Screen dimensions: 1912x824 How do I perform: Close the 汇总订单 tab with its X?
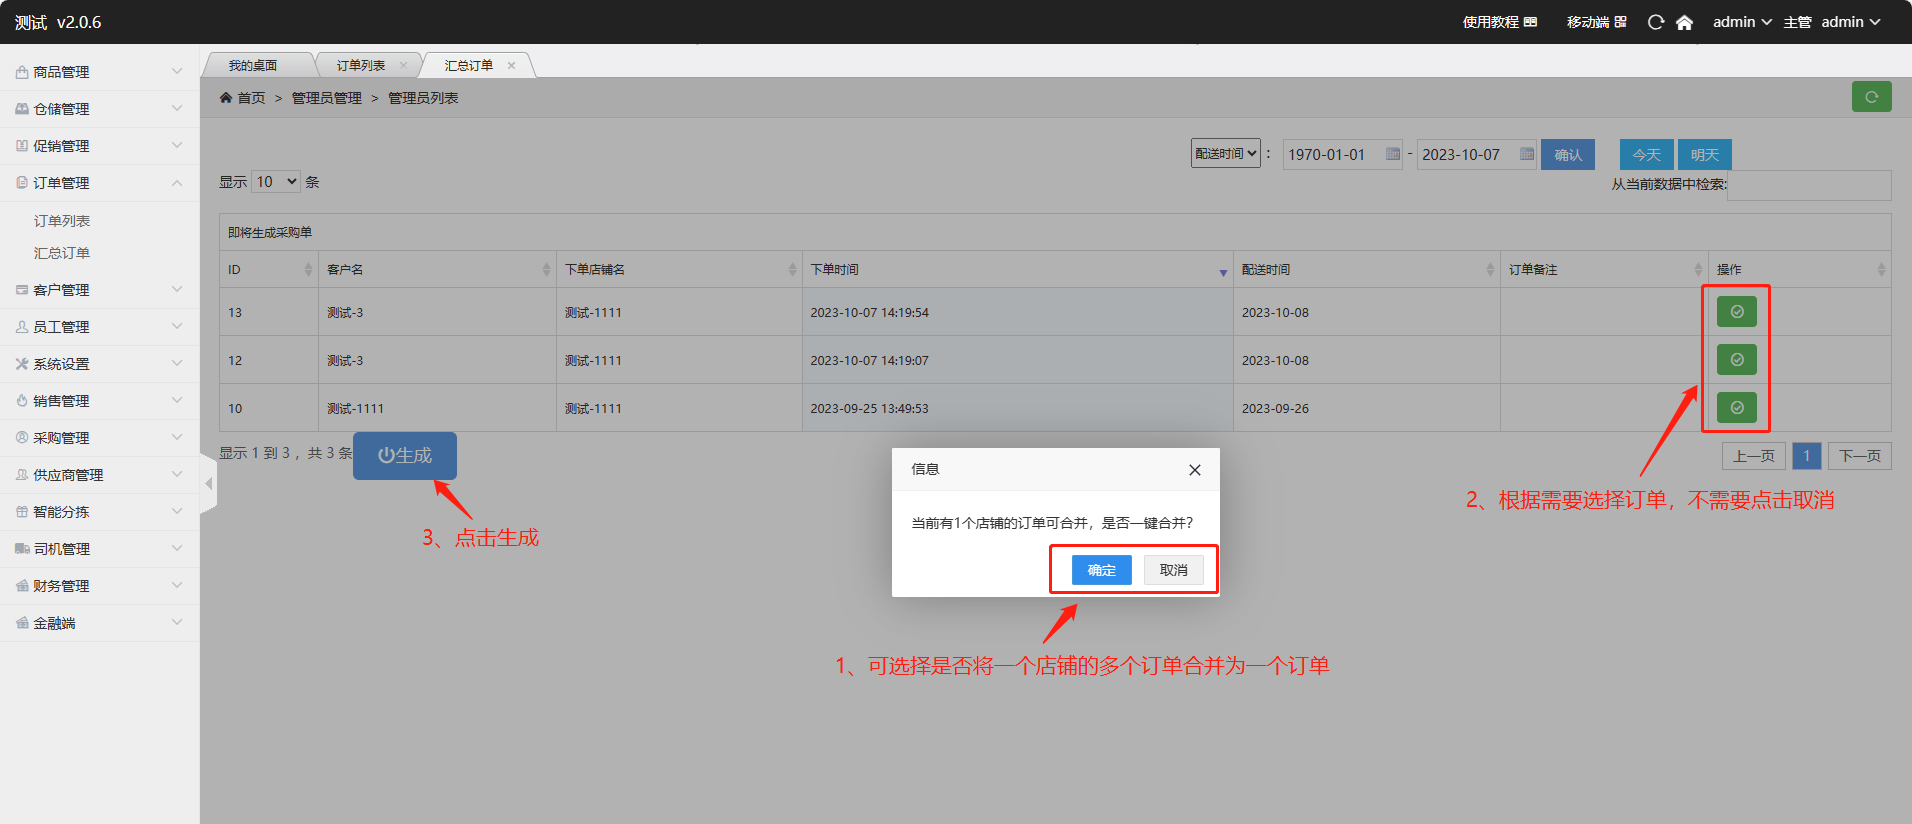click(511, 66)
